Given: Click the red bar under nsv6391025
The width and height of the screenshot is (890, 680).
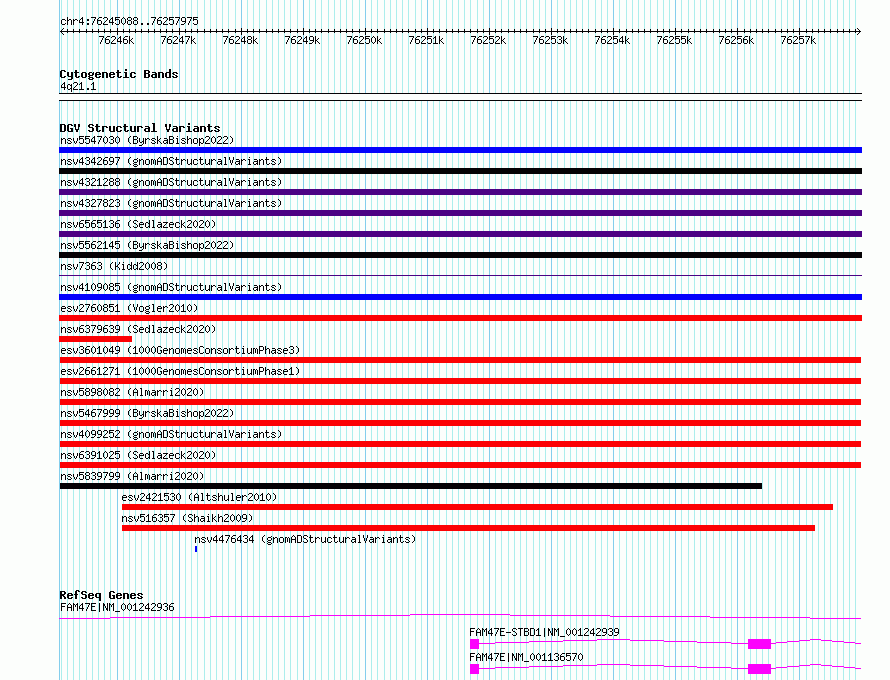Looking at the screenshot, I should tap(460, 465).
